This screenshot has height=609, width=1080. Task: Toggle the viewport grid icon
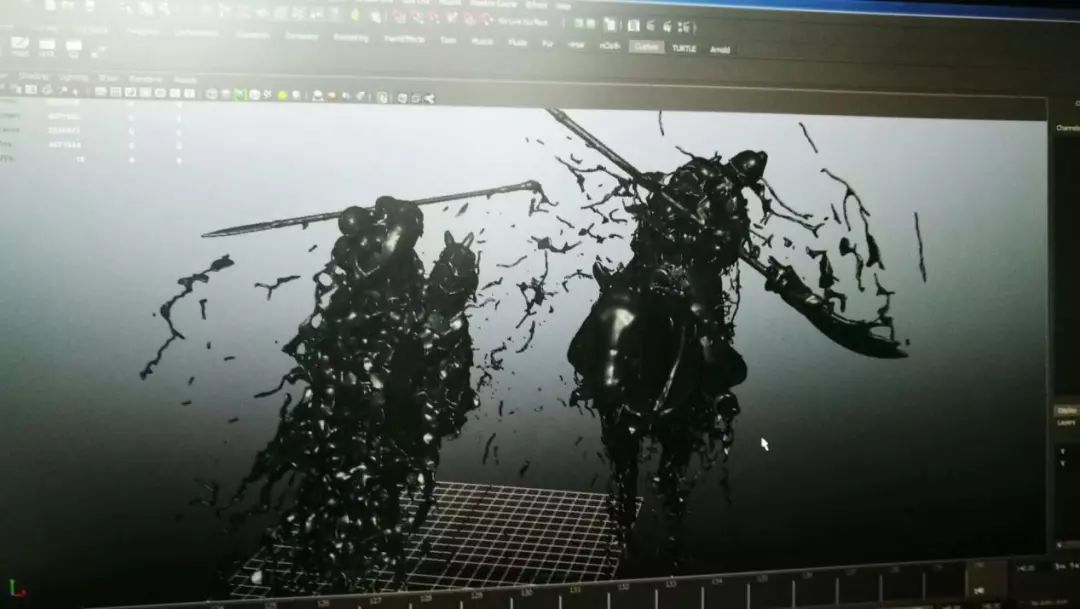100,92
